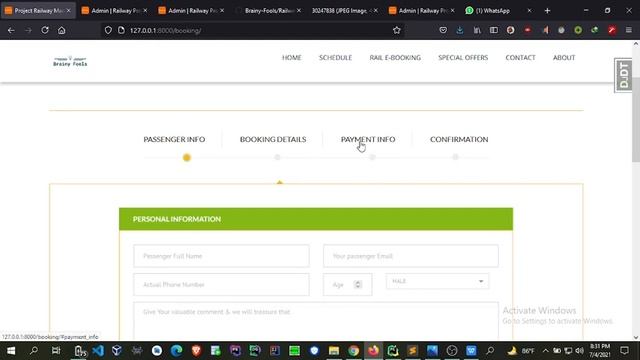Screen dimensions: 640x360
Task: Open Windows Search beside the Start button
Action: tap(34, 351)
